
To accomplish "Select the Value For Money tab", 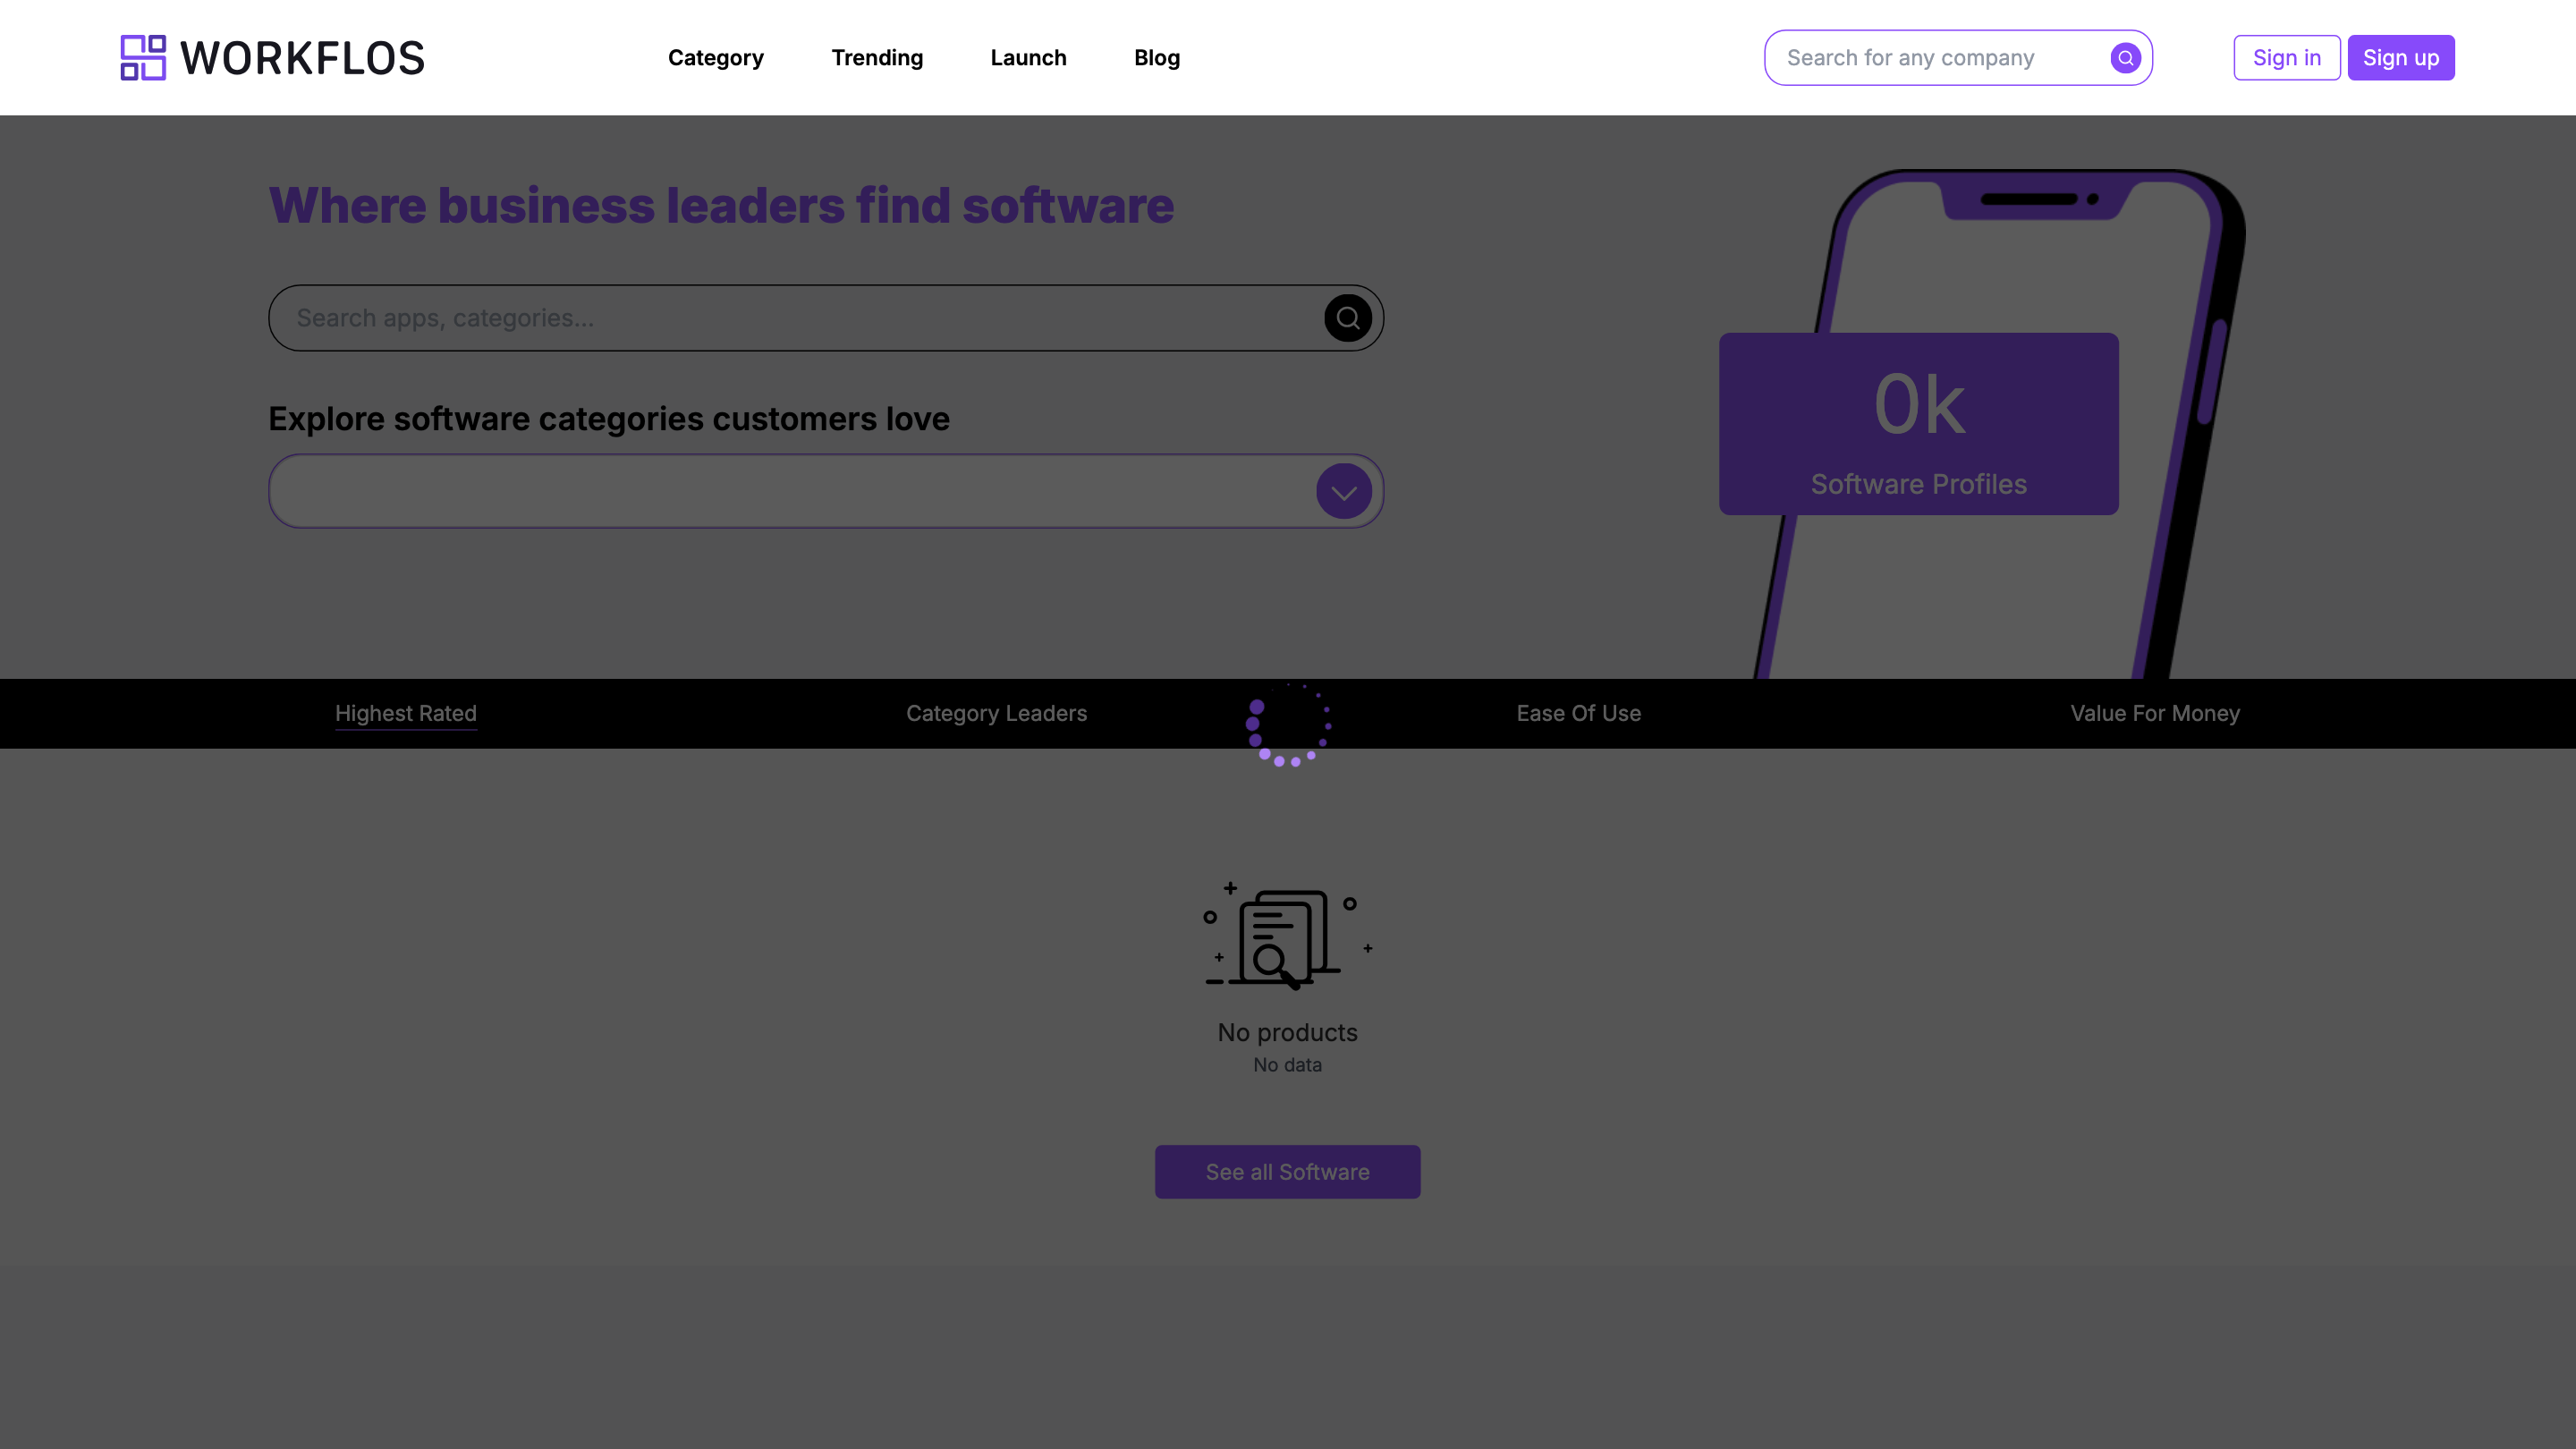I will [x=2154, y=713].
